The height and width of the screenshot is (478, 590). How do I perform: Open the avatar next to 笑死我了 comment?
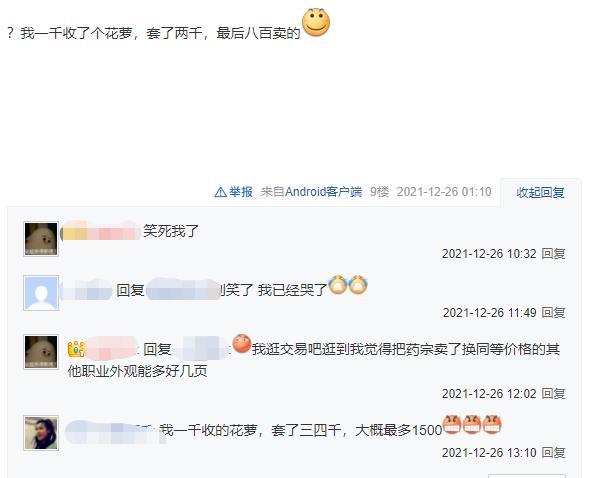coord(41,239)
